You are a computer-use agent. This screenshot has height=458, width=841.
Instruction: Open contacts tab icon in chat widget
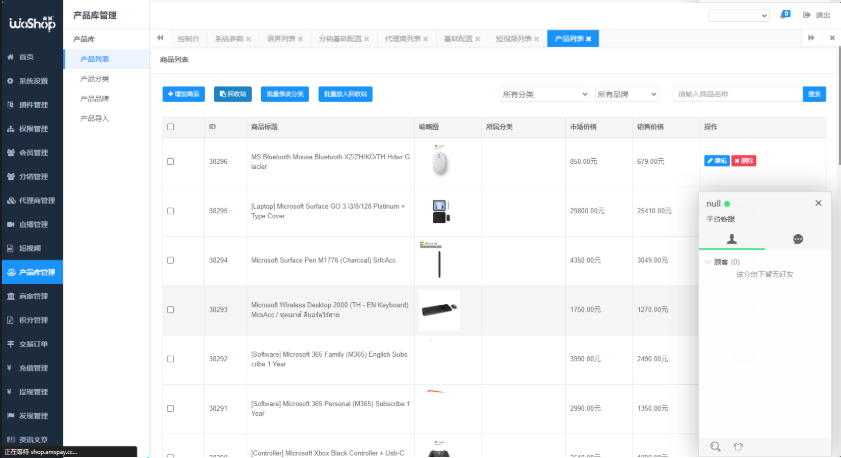point(732,239)
